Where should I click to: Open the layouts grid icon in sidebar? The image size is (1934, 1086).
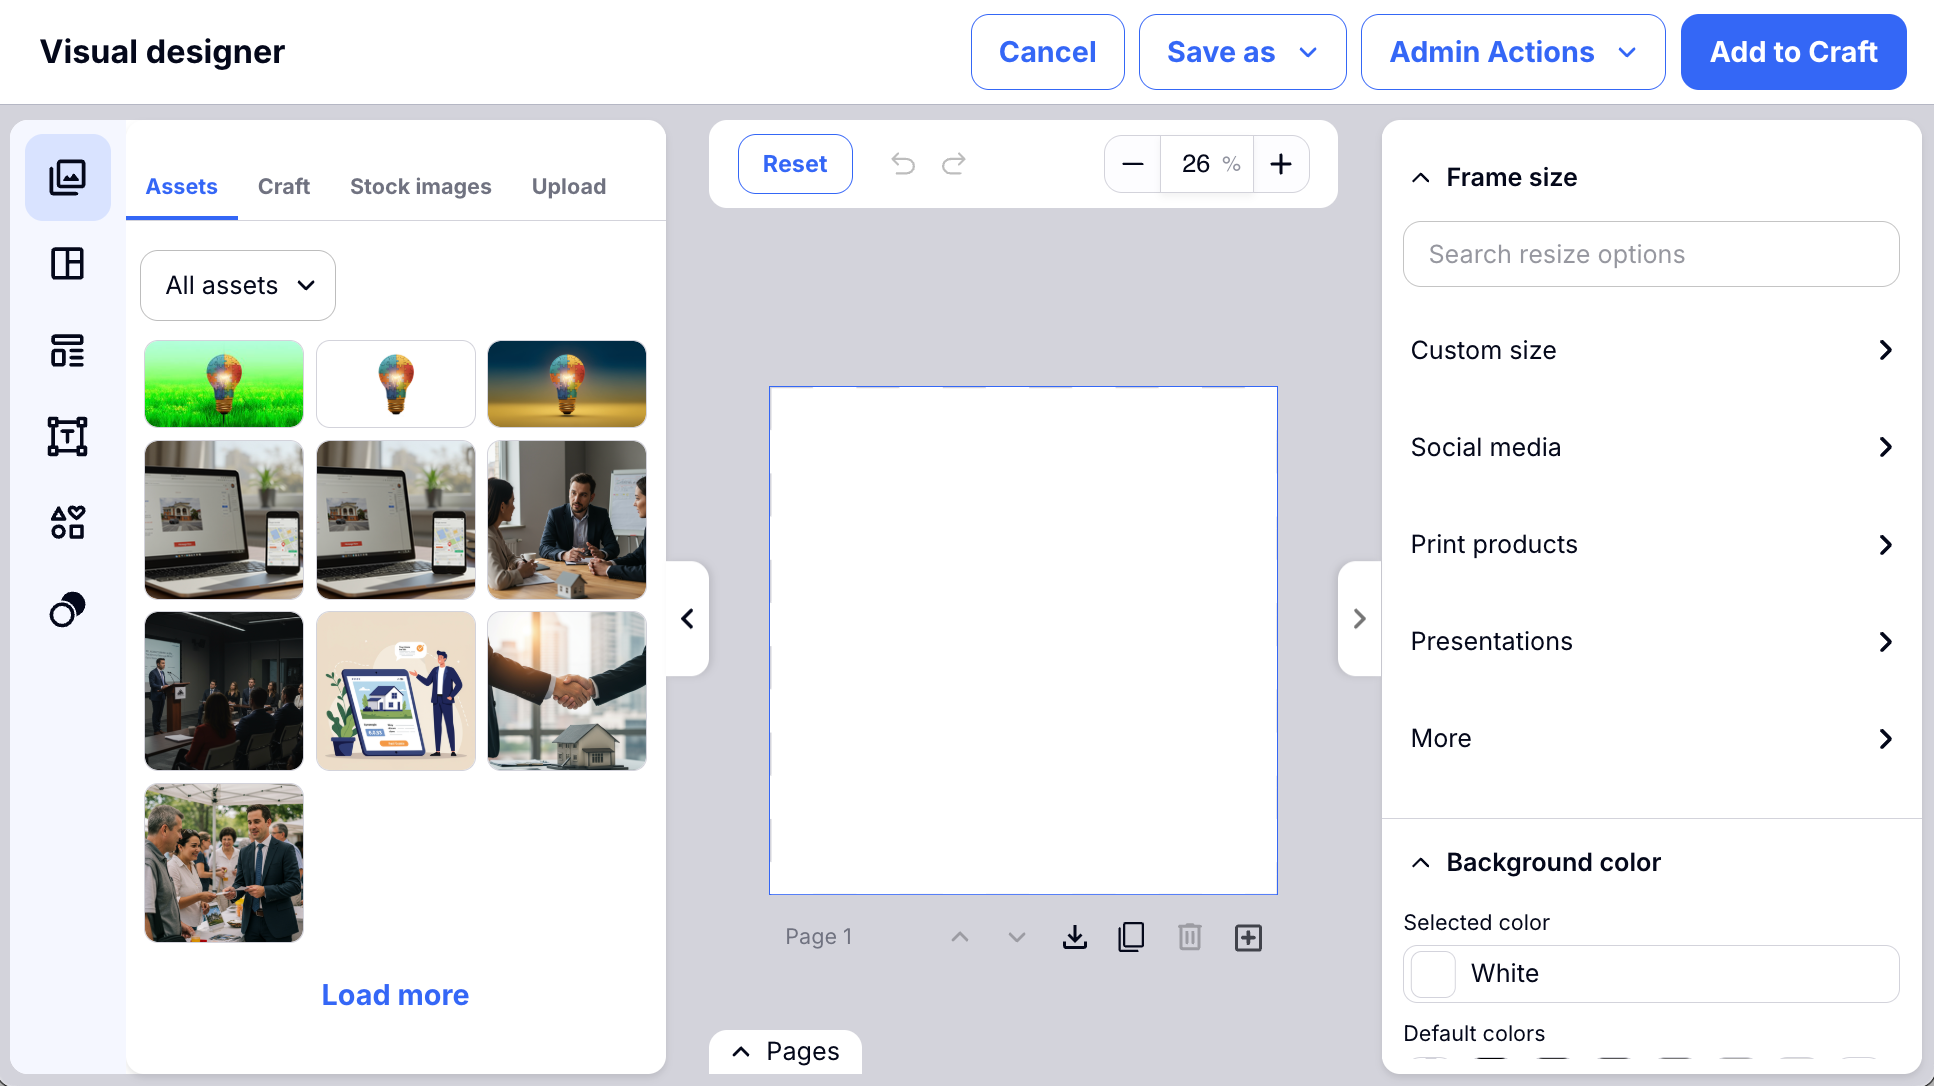point(67,264)
